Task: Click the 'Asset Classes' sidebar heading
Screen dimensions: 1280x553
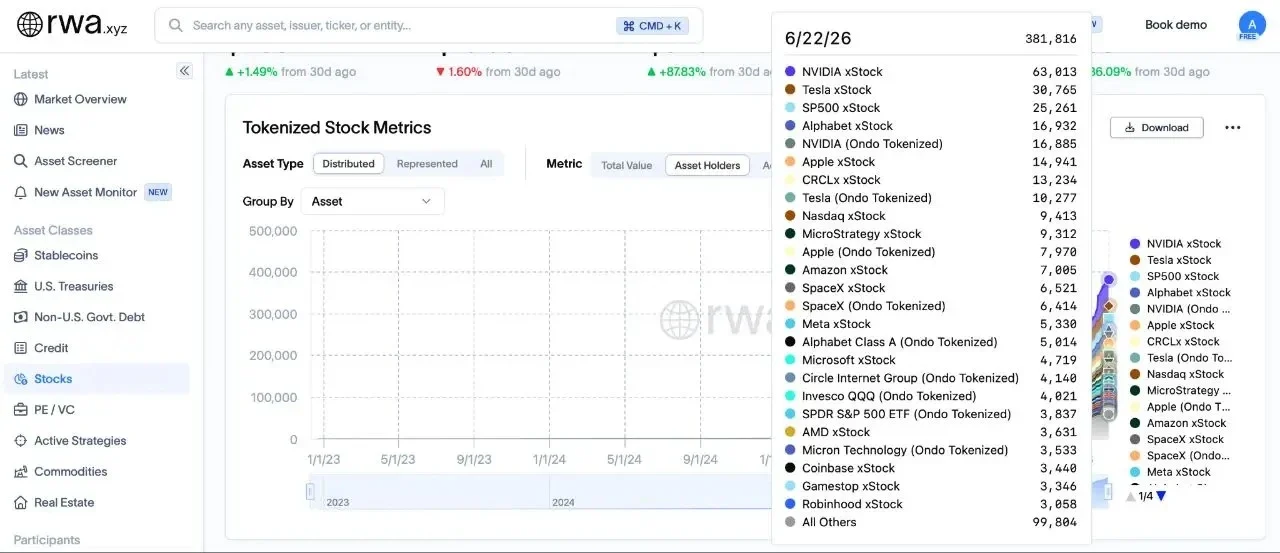Action: [x=54, y=230]
